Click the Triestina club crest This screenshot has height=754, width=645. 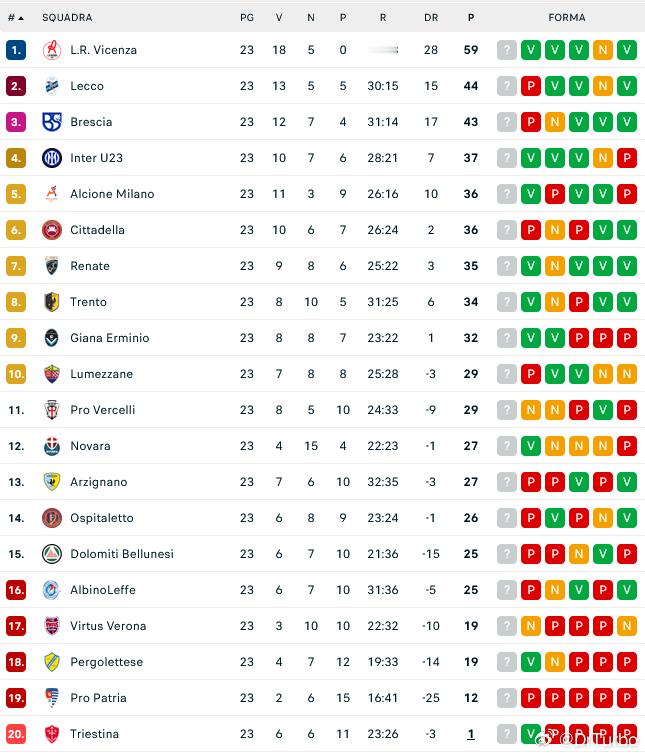tap(52, 734)
